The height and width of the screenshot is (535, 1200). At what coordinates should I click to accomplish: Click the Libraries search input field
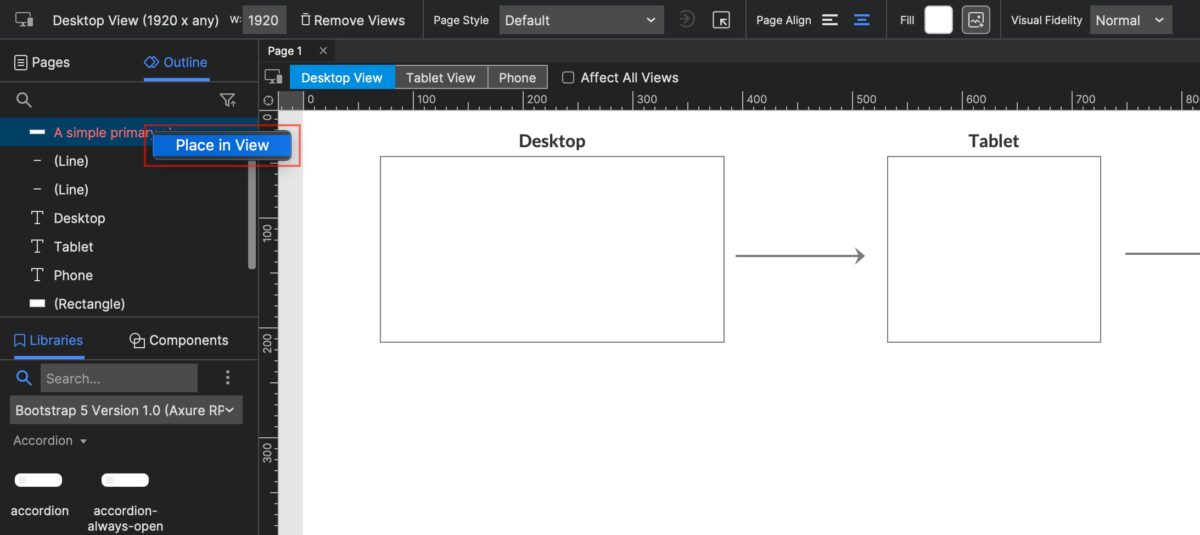coord(118,378)
